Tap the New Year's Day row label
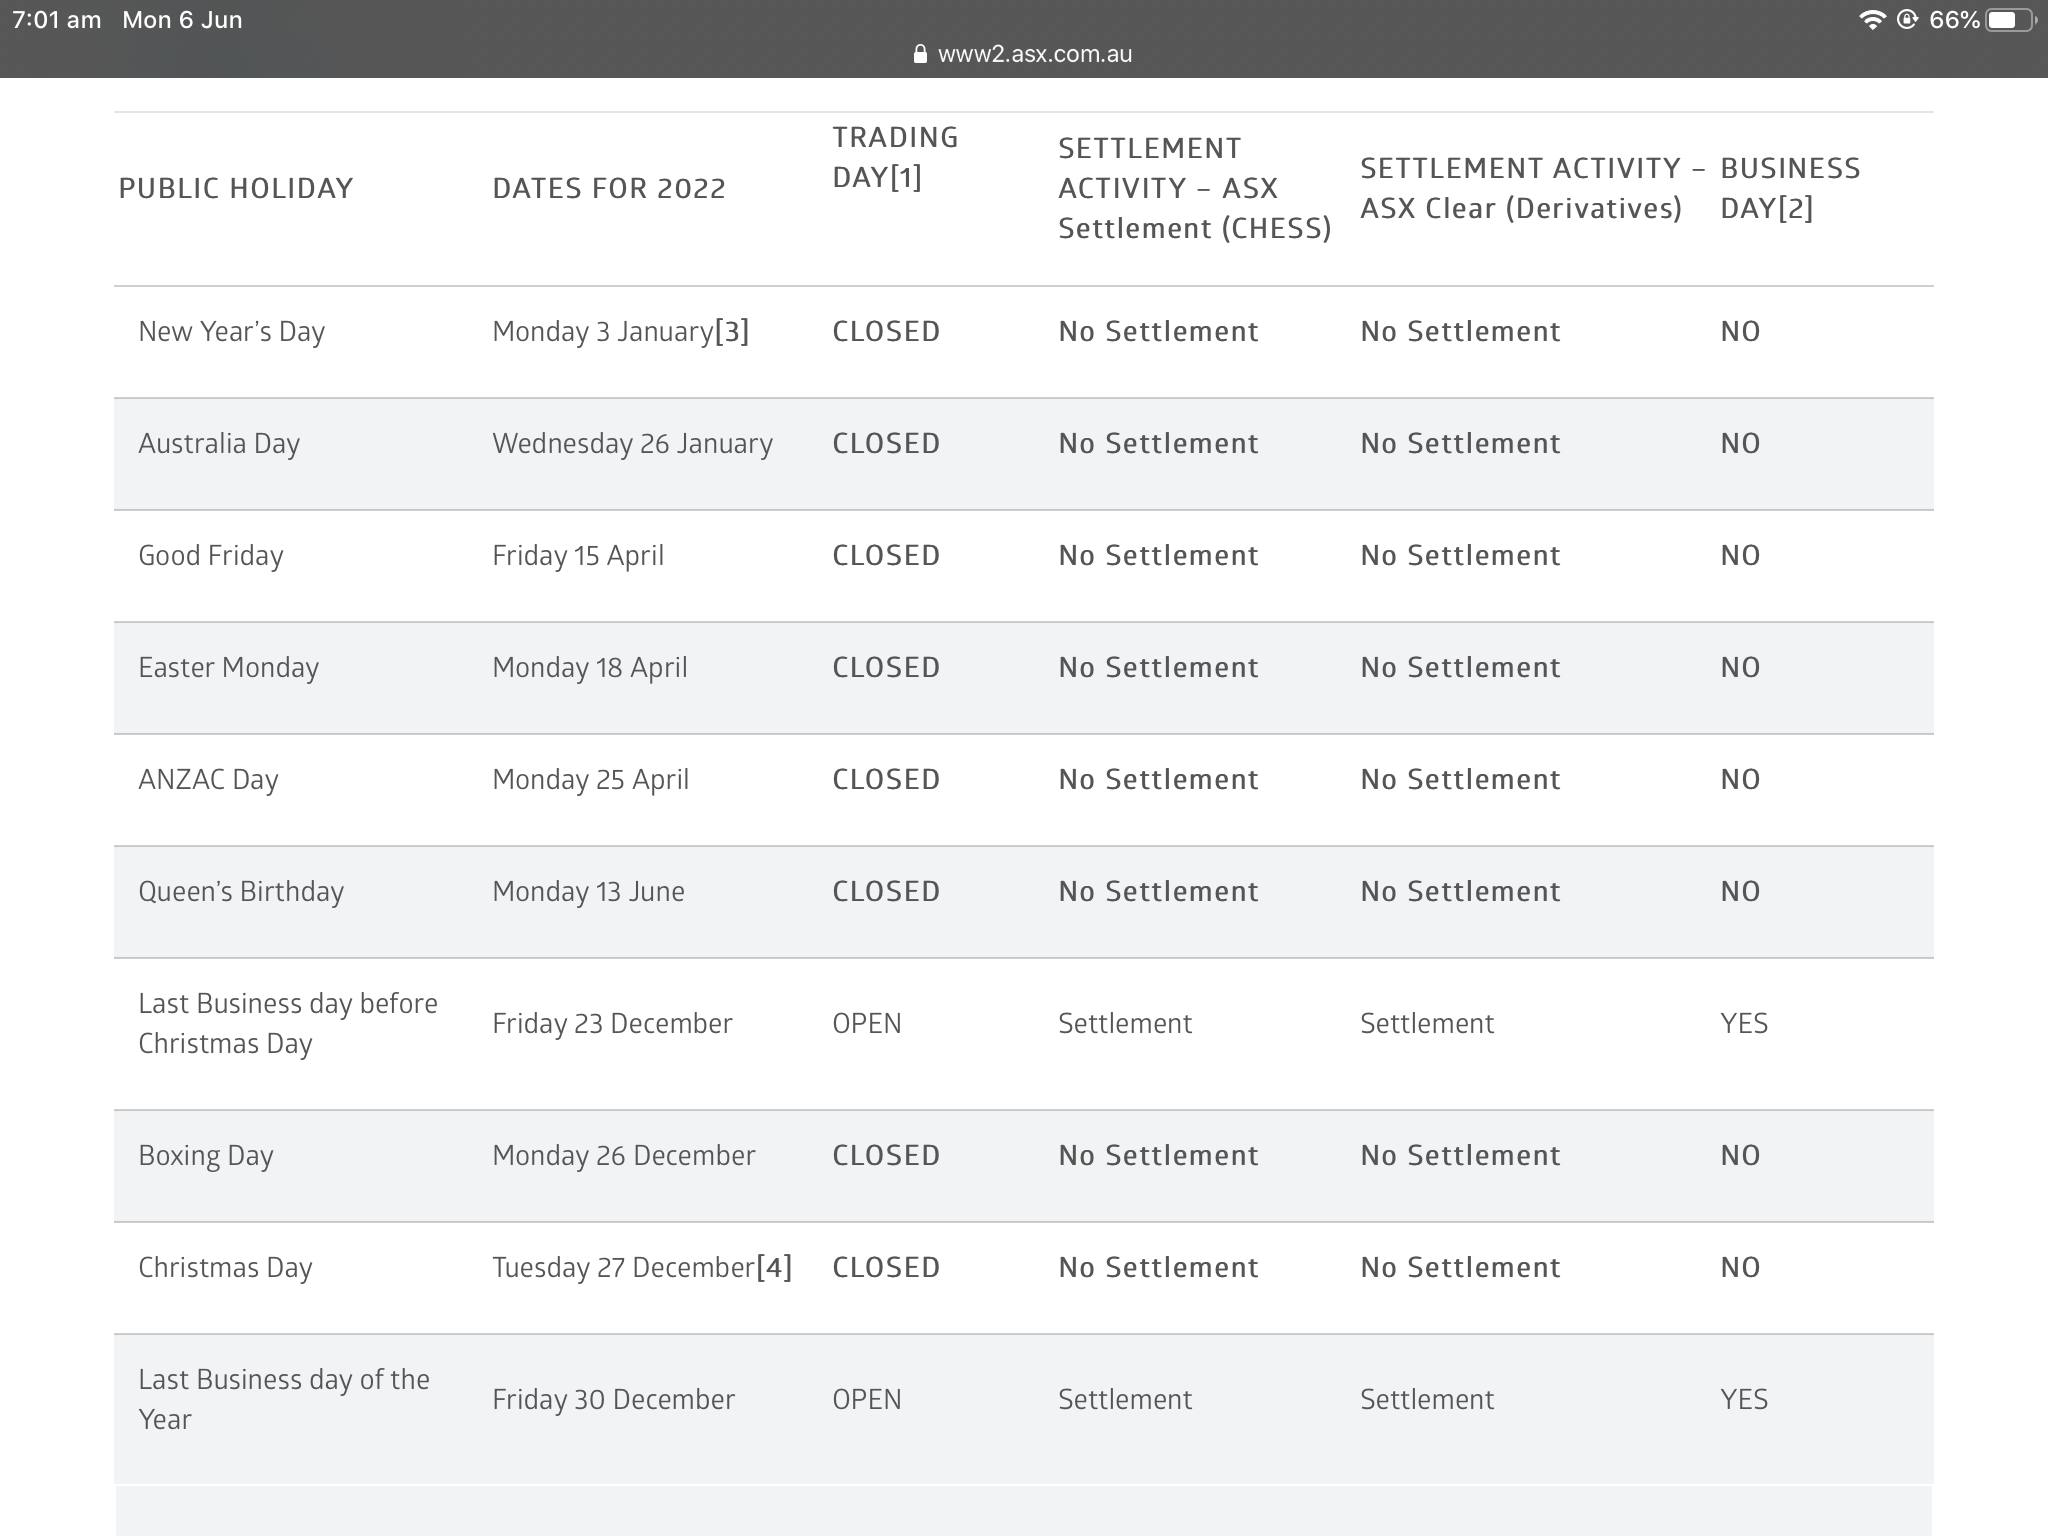 pyautogui.click(x=232, y=332)
